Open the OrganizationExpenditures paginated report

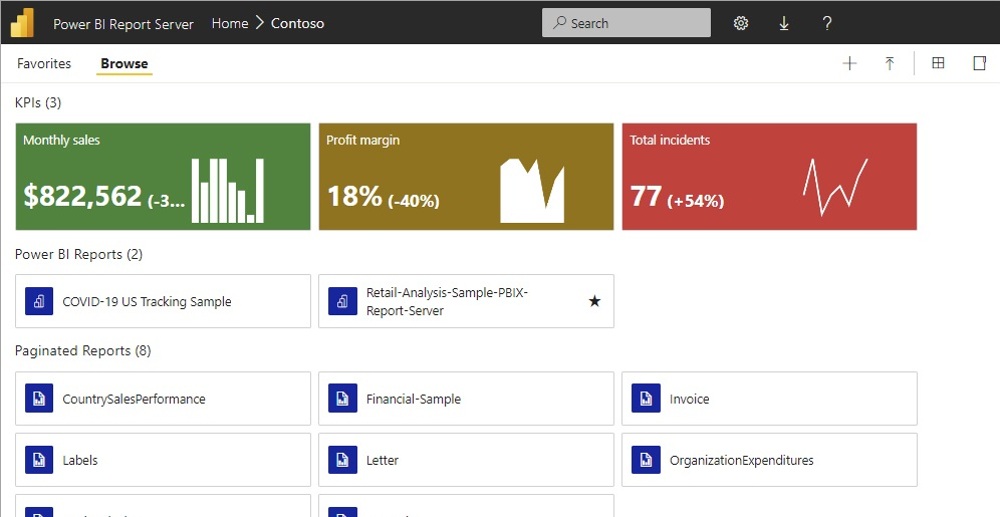coord(769,460)
